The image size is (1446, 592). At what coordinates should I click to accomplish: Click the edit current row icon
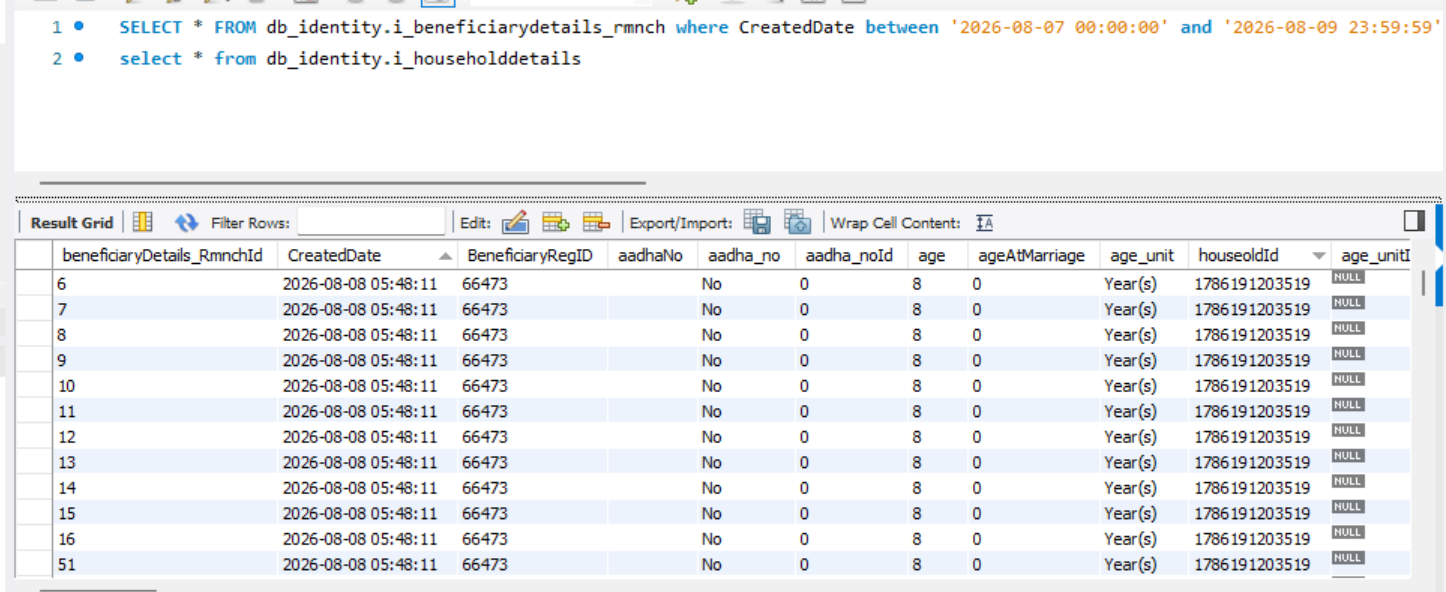(x=515, y=222)
